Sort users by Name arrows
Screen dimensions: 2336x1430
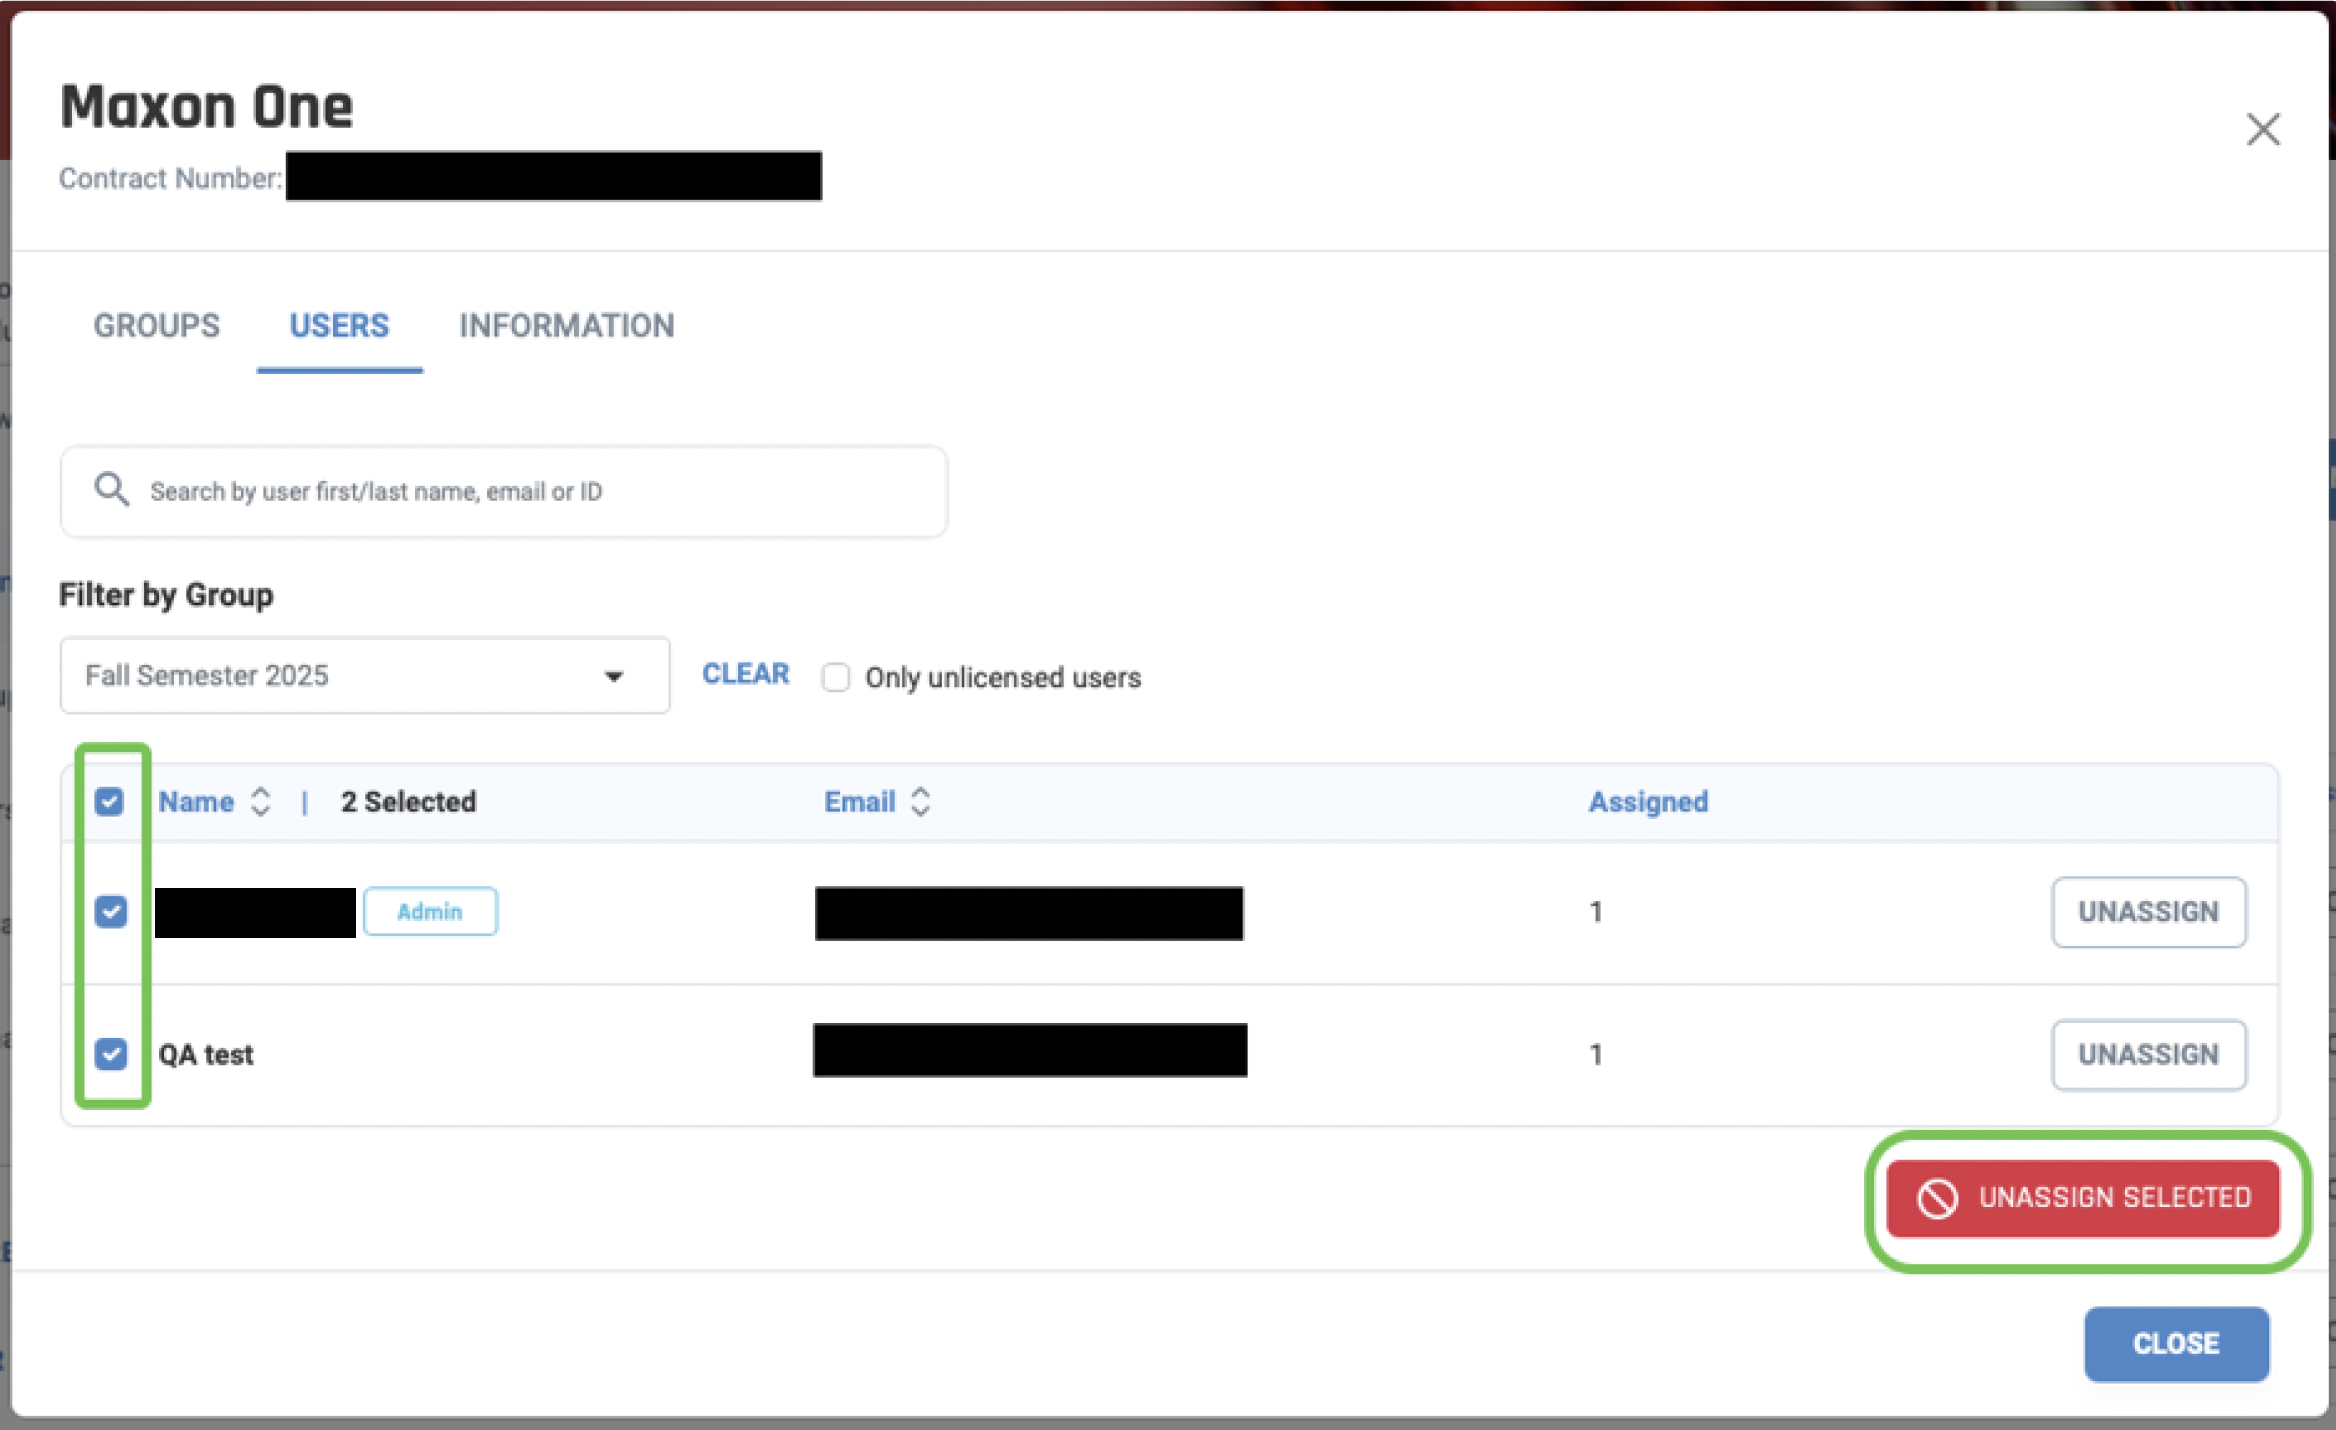[261, 802]
